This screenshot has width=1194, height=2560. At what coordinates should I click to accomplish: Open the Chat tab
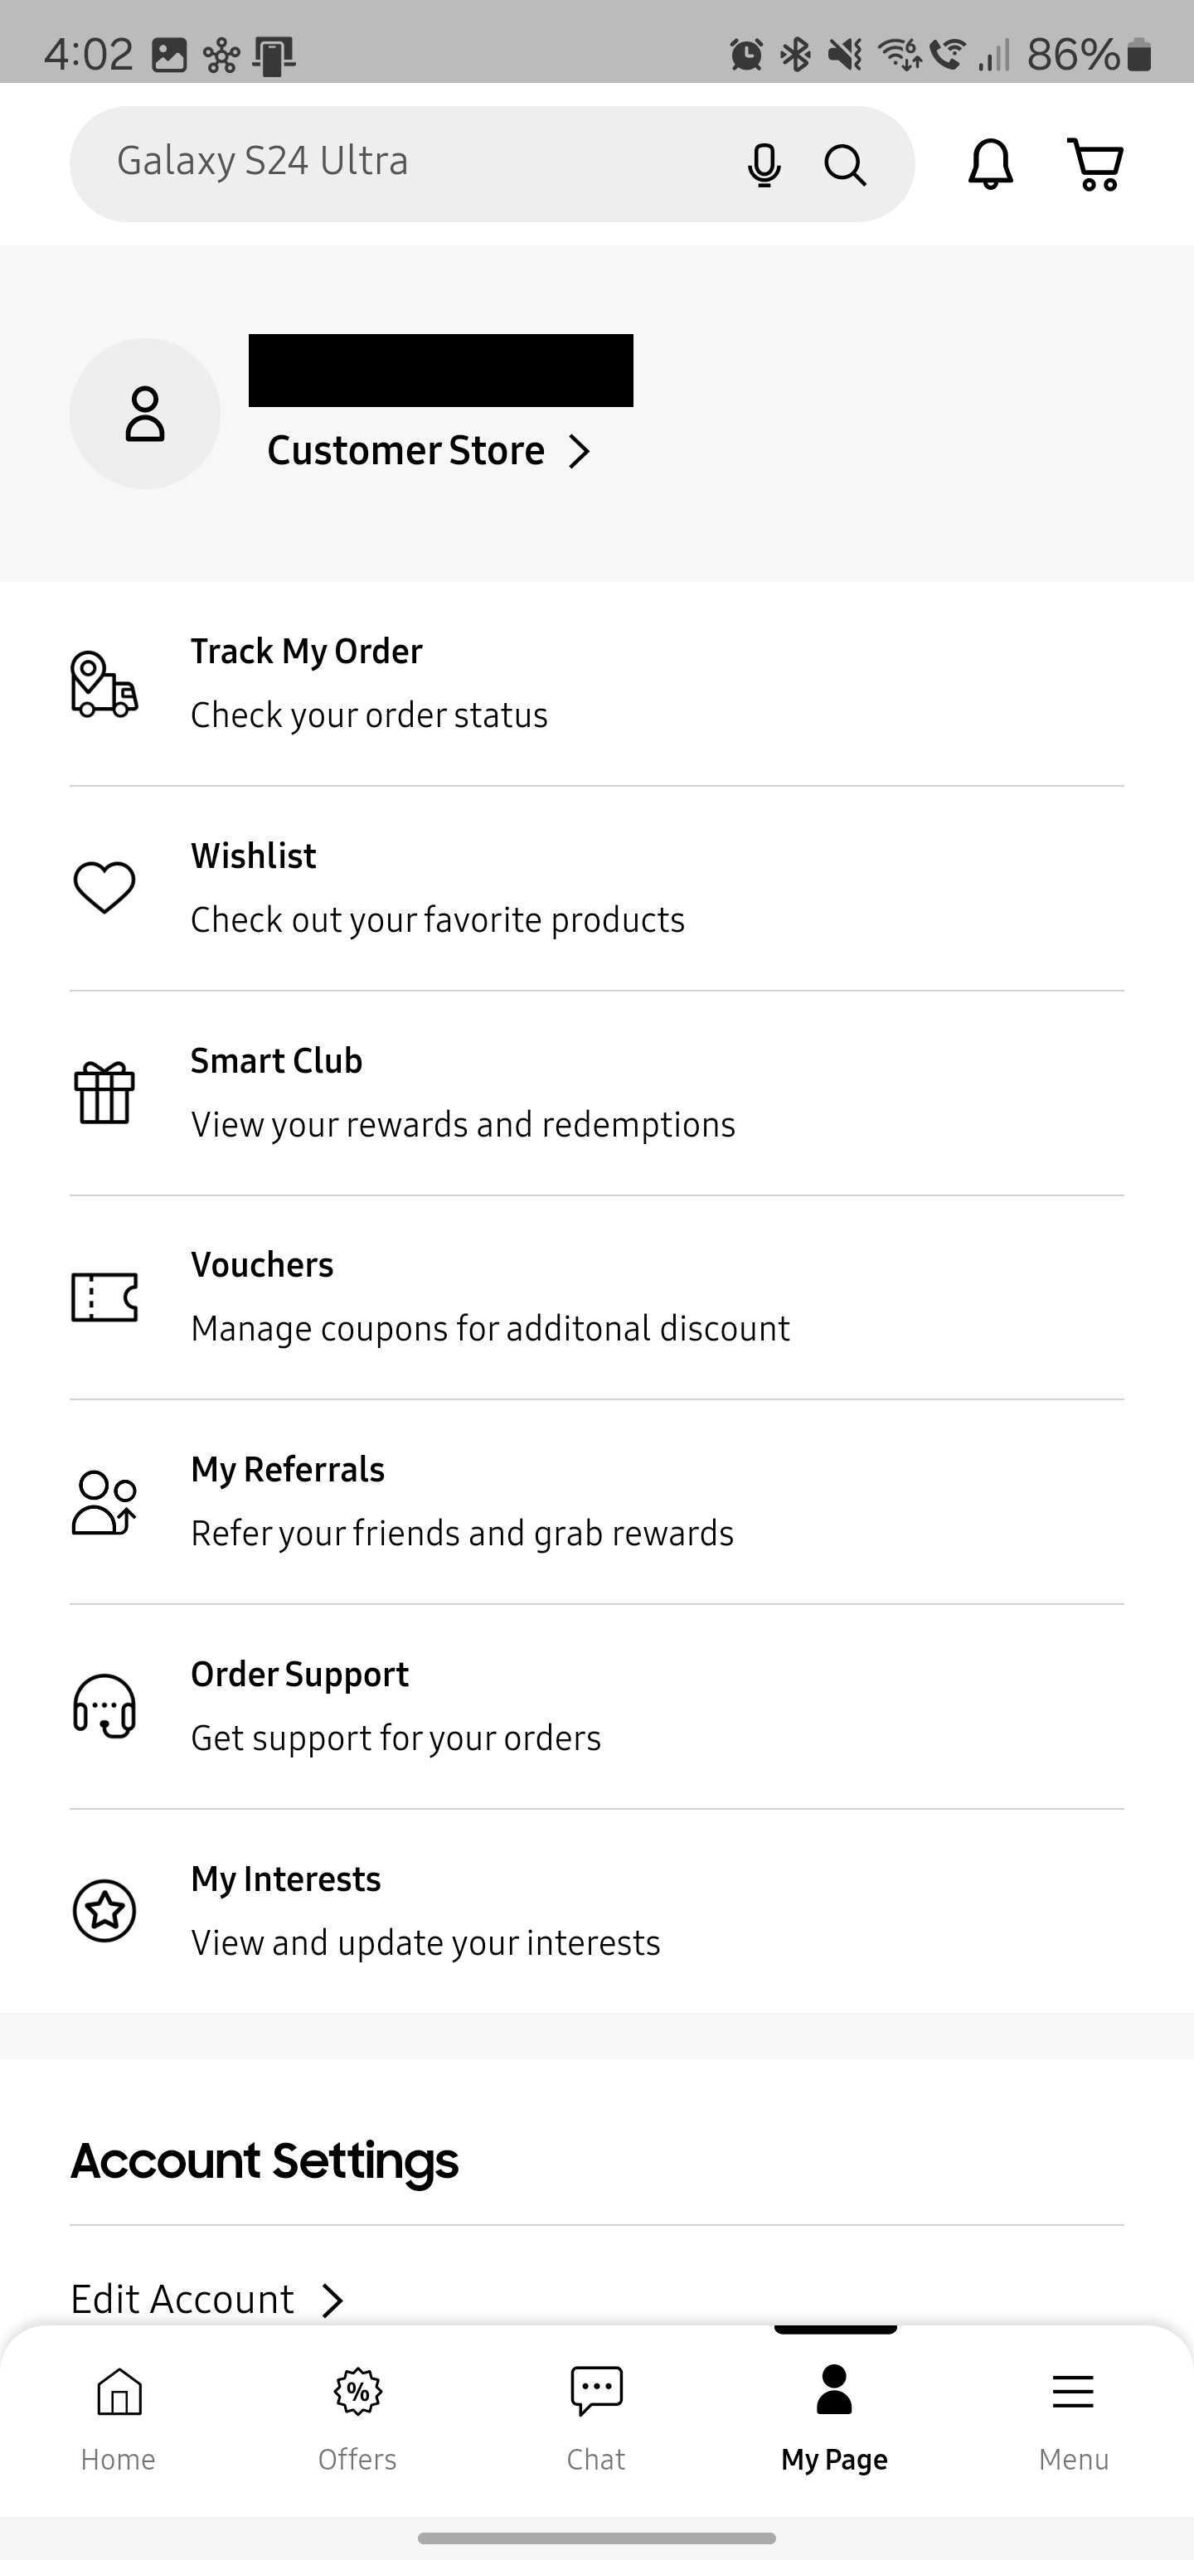tap(596, 2416)
